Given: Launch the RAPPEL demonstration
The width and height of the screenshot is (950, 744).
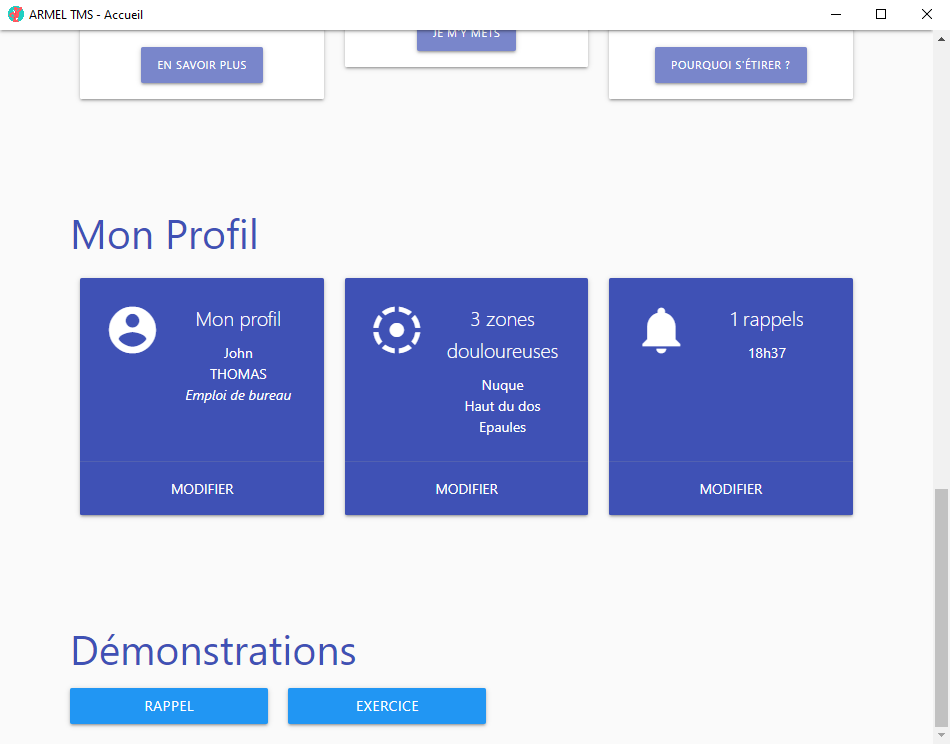Looking at the screenshot, I should click(x=169, y=706).
